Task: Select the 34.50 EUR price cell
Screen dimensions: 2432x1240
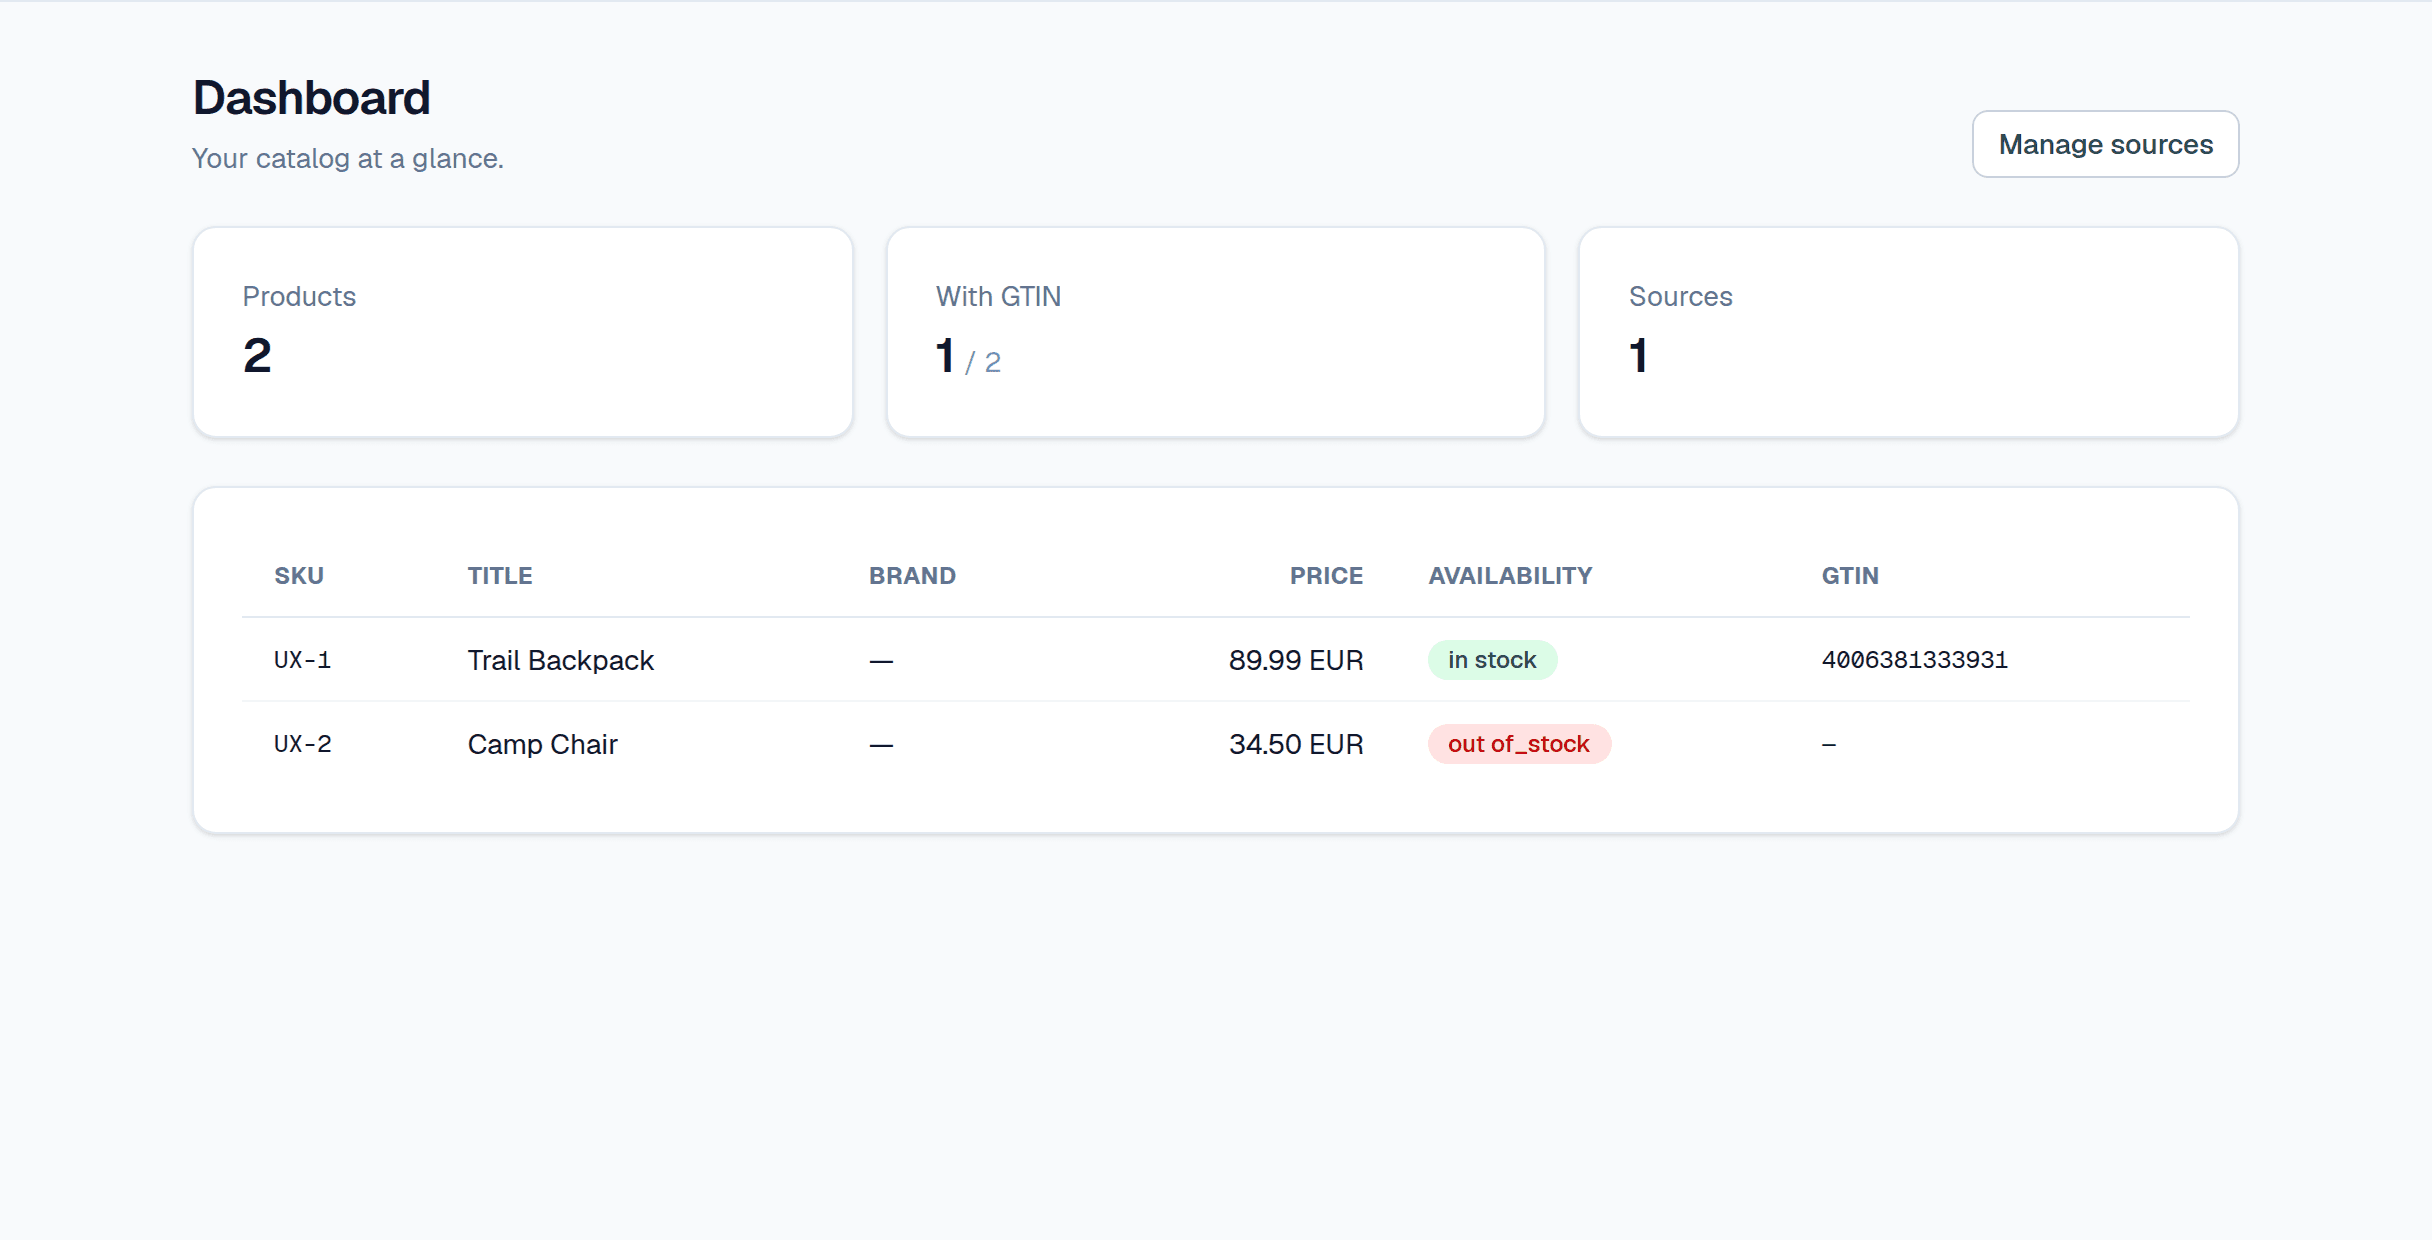Action: pos(1296,744)
